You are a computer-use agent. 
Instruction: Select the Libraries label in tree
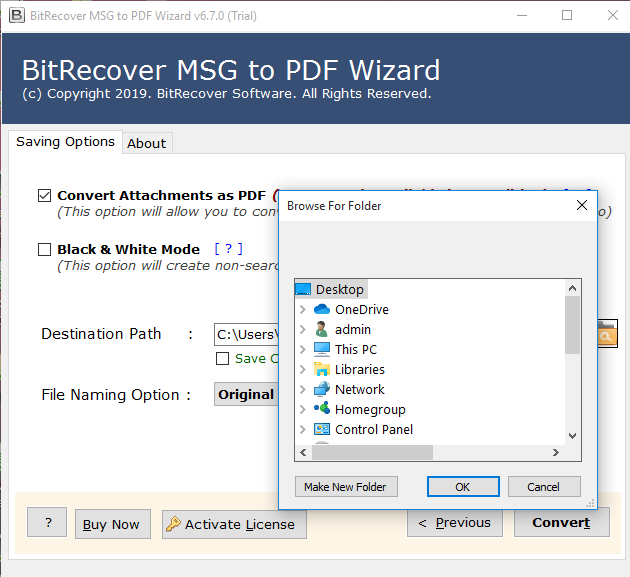(360, 369)
